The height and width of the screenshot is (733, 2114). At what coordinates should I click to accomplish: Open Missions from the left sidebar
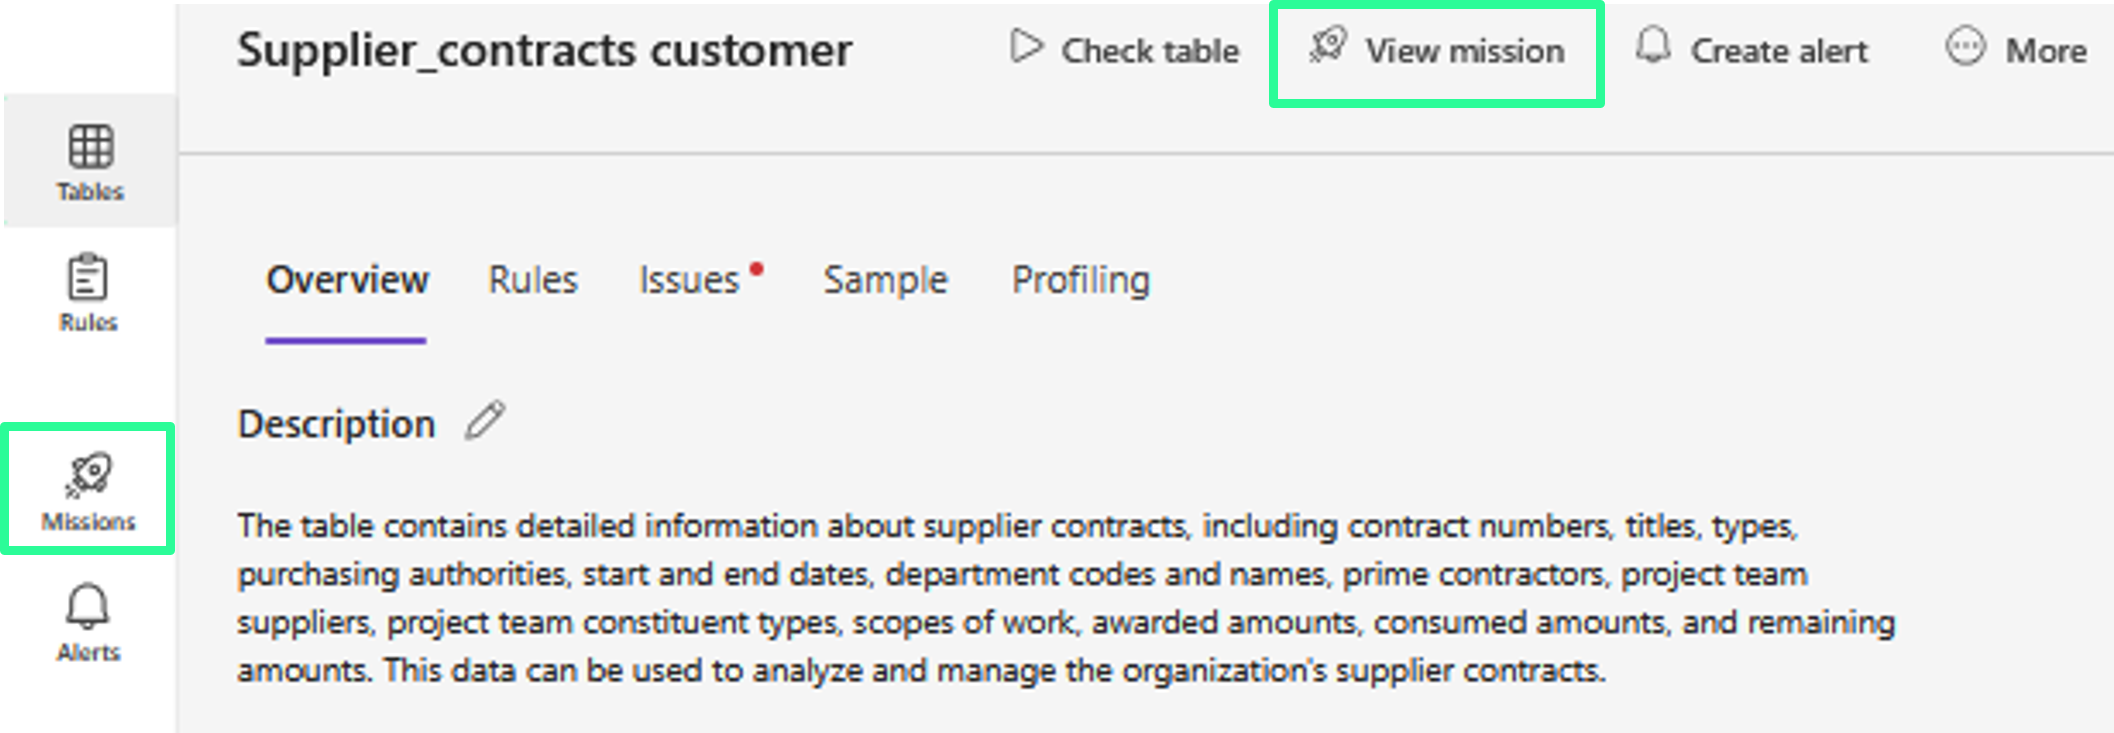click(89, 489)
